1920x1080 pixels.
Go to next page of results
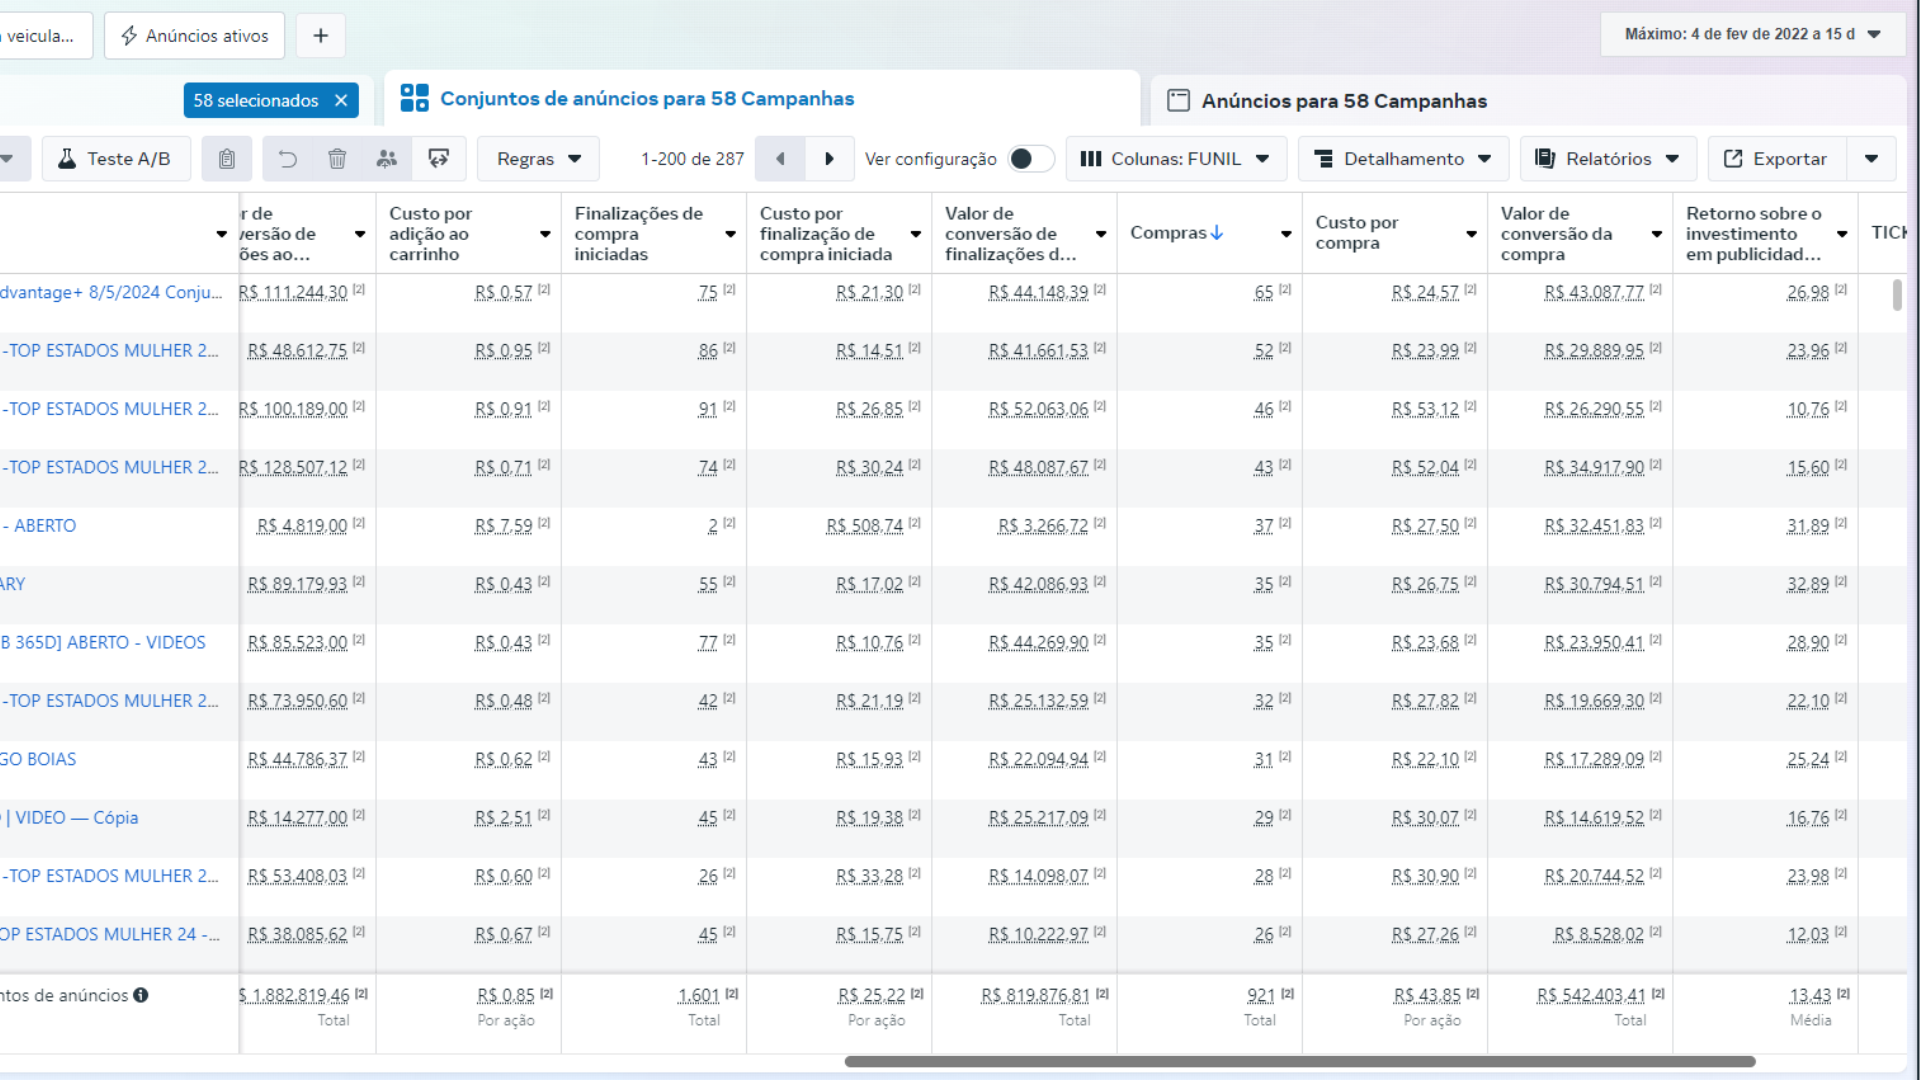[829, 159]
